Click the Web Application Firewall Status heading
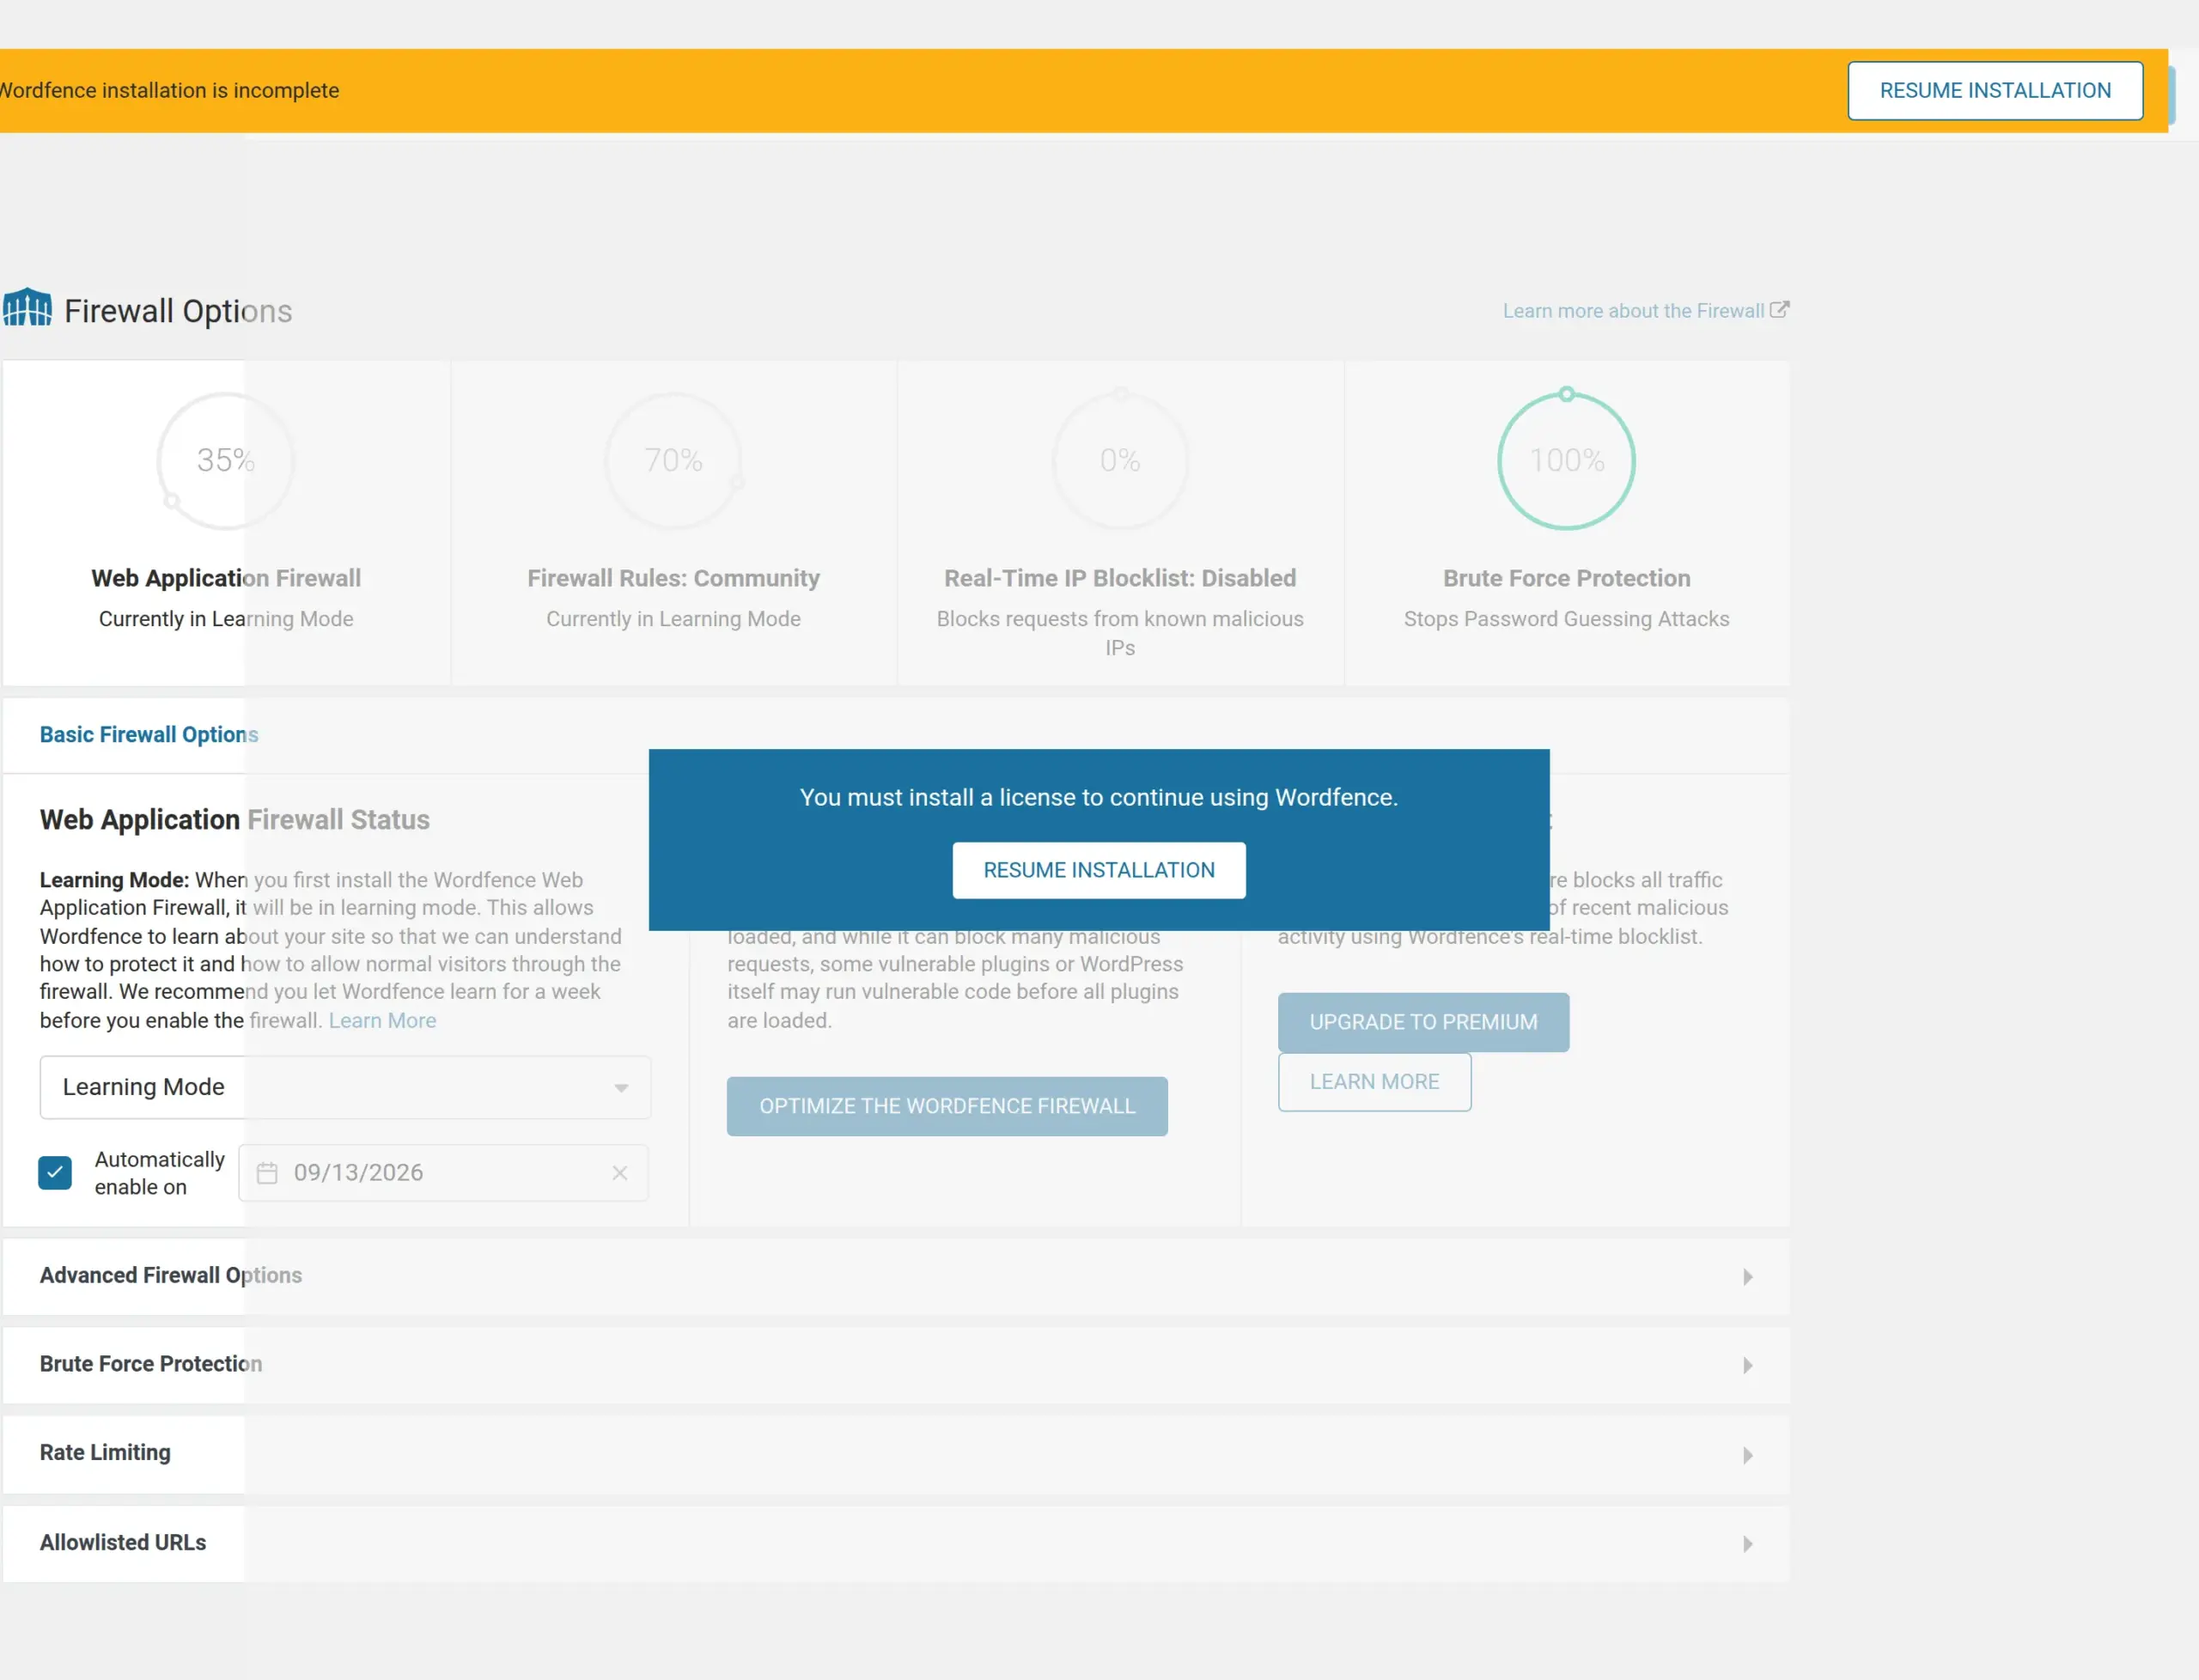 (235, 820)
